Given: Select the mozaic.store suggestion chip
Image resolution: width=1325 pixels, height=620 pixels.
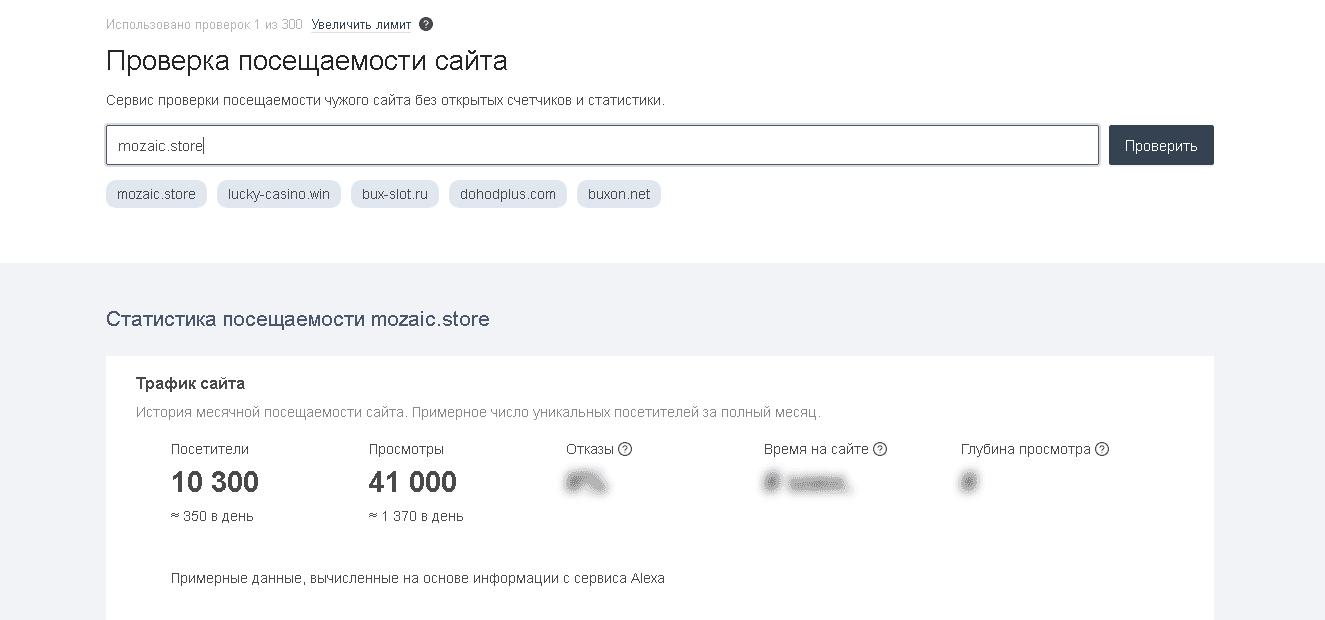Looking at the screenshot, I should 156,194.
